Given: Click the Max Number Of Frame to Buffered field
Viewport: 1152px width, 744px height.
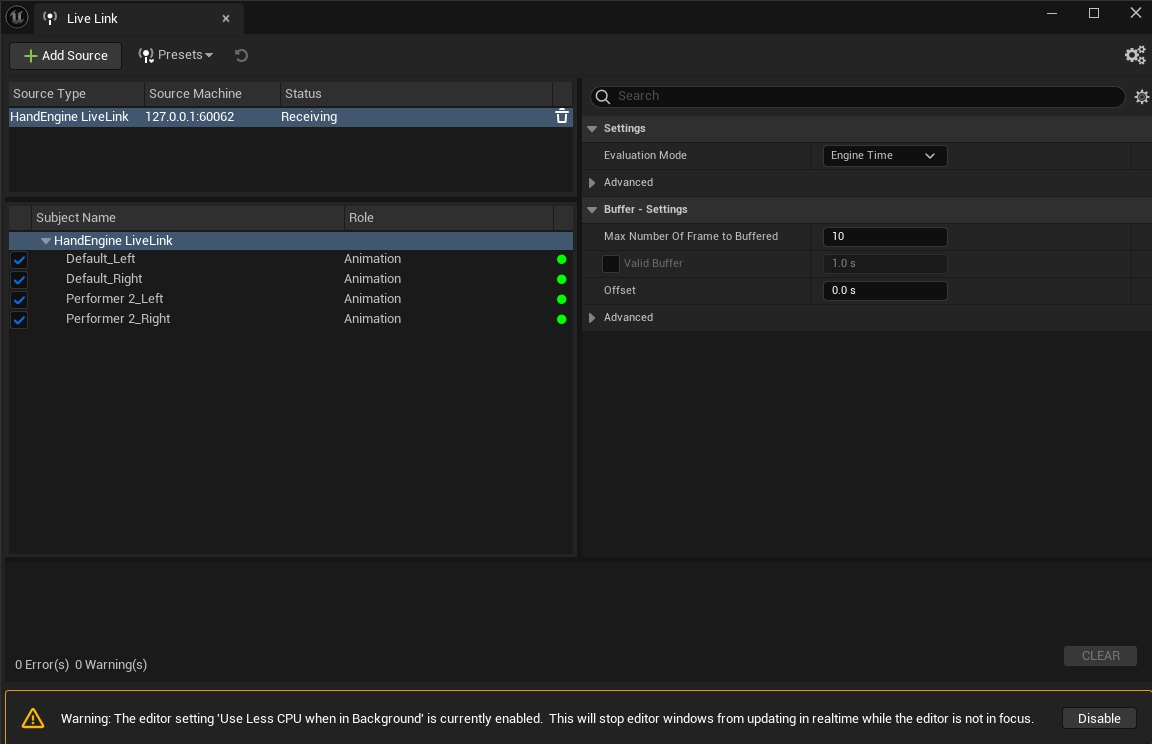Looking at the screenshot, I should point(885,236).
